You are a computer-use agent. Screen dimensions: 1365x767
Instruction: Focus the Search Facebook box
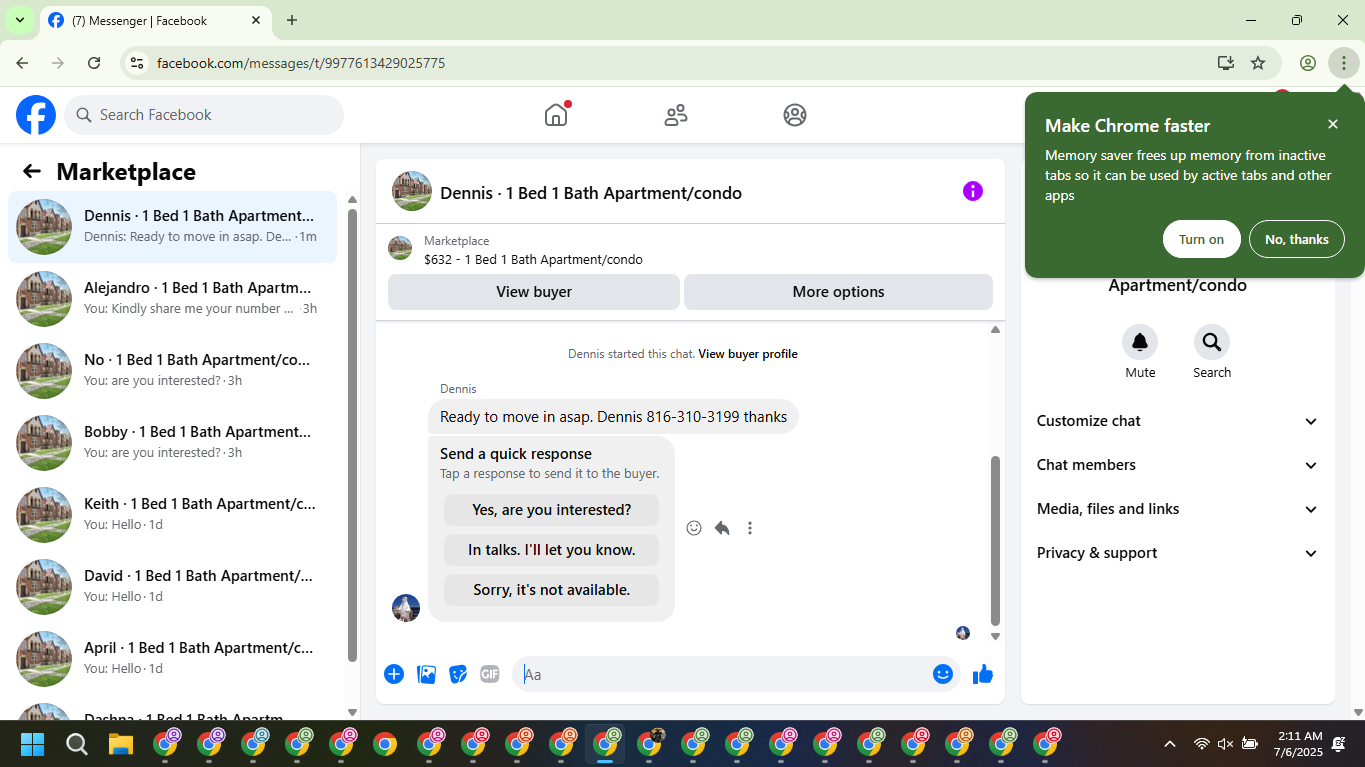(204, 115)
